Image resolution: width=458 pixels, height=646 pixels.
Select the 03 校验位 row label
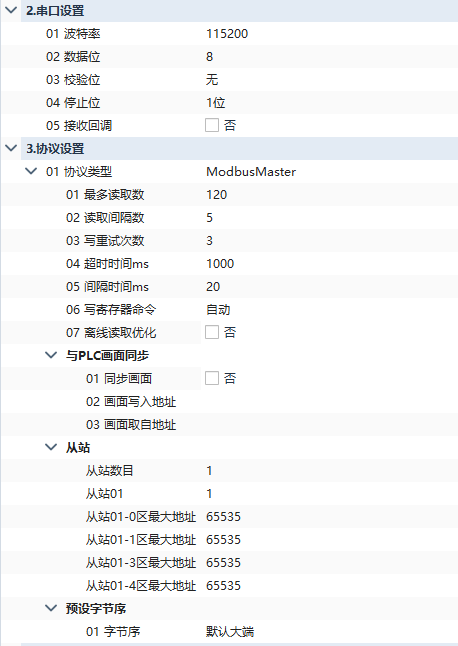click(73, 80)
